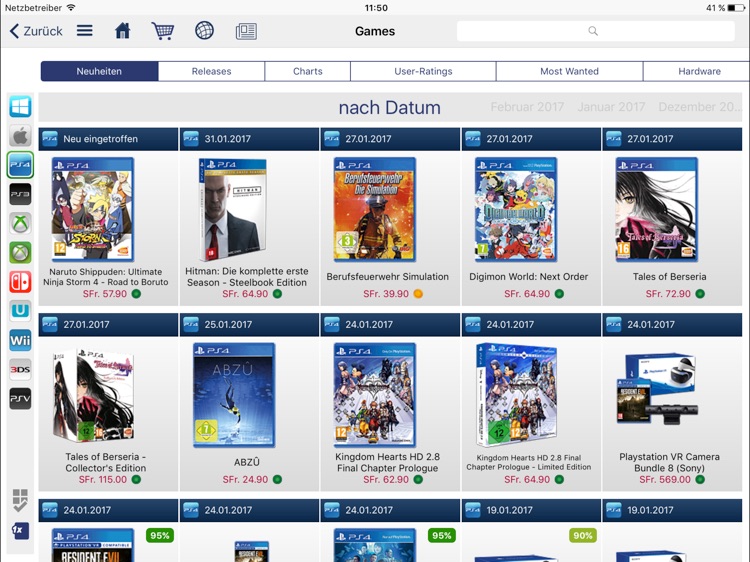Viewport: 750px width, 562px height.
Task: Select Nintendo 3DS platform icon
Action: pos(20,370)
